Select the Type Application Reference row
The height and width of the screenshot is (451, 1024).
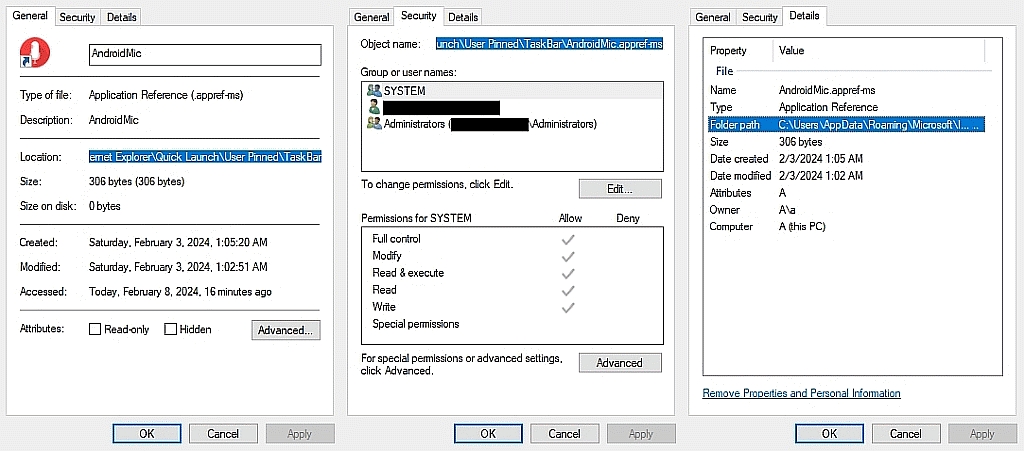tap(846, 107)
